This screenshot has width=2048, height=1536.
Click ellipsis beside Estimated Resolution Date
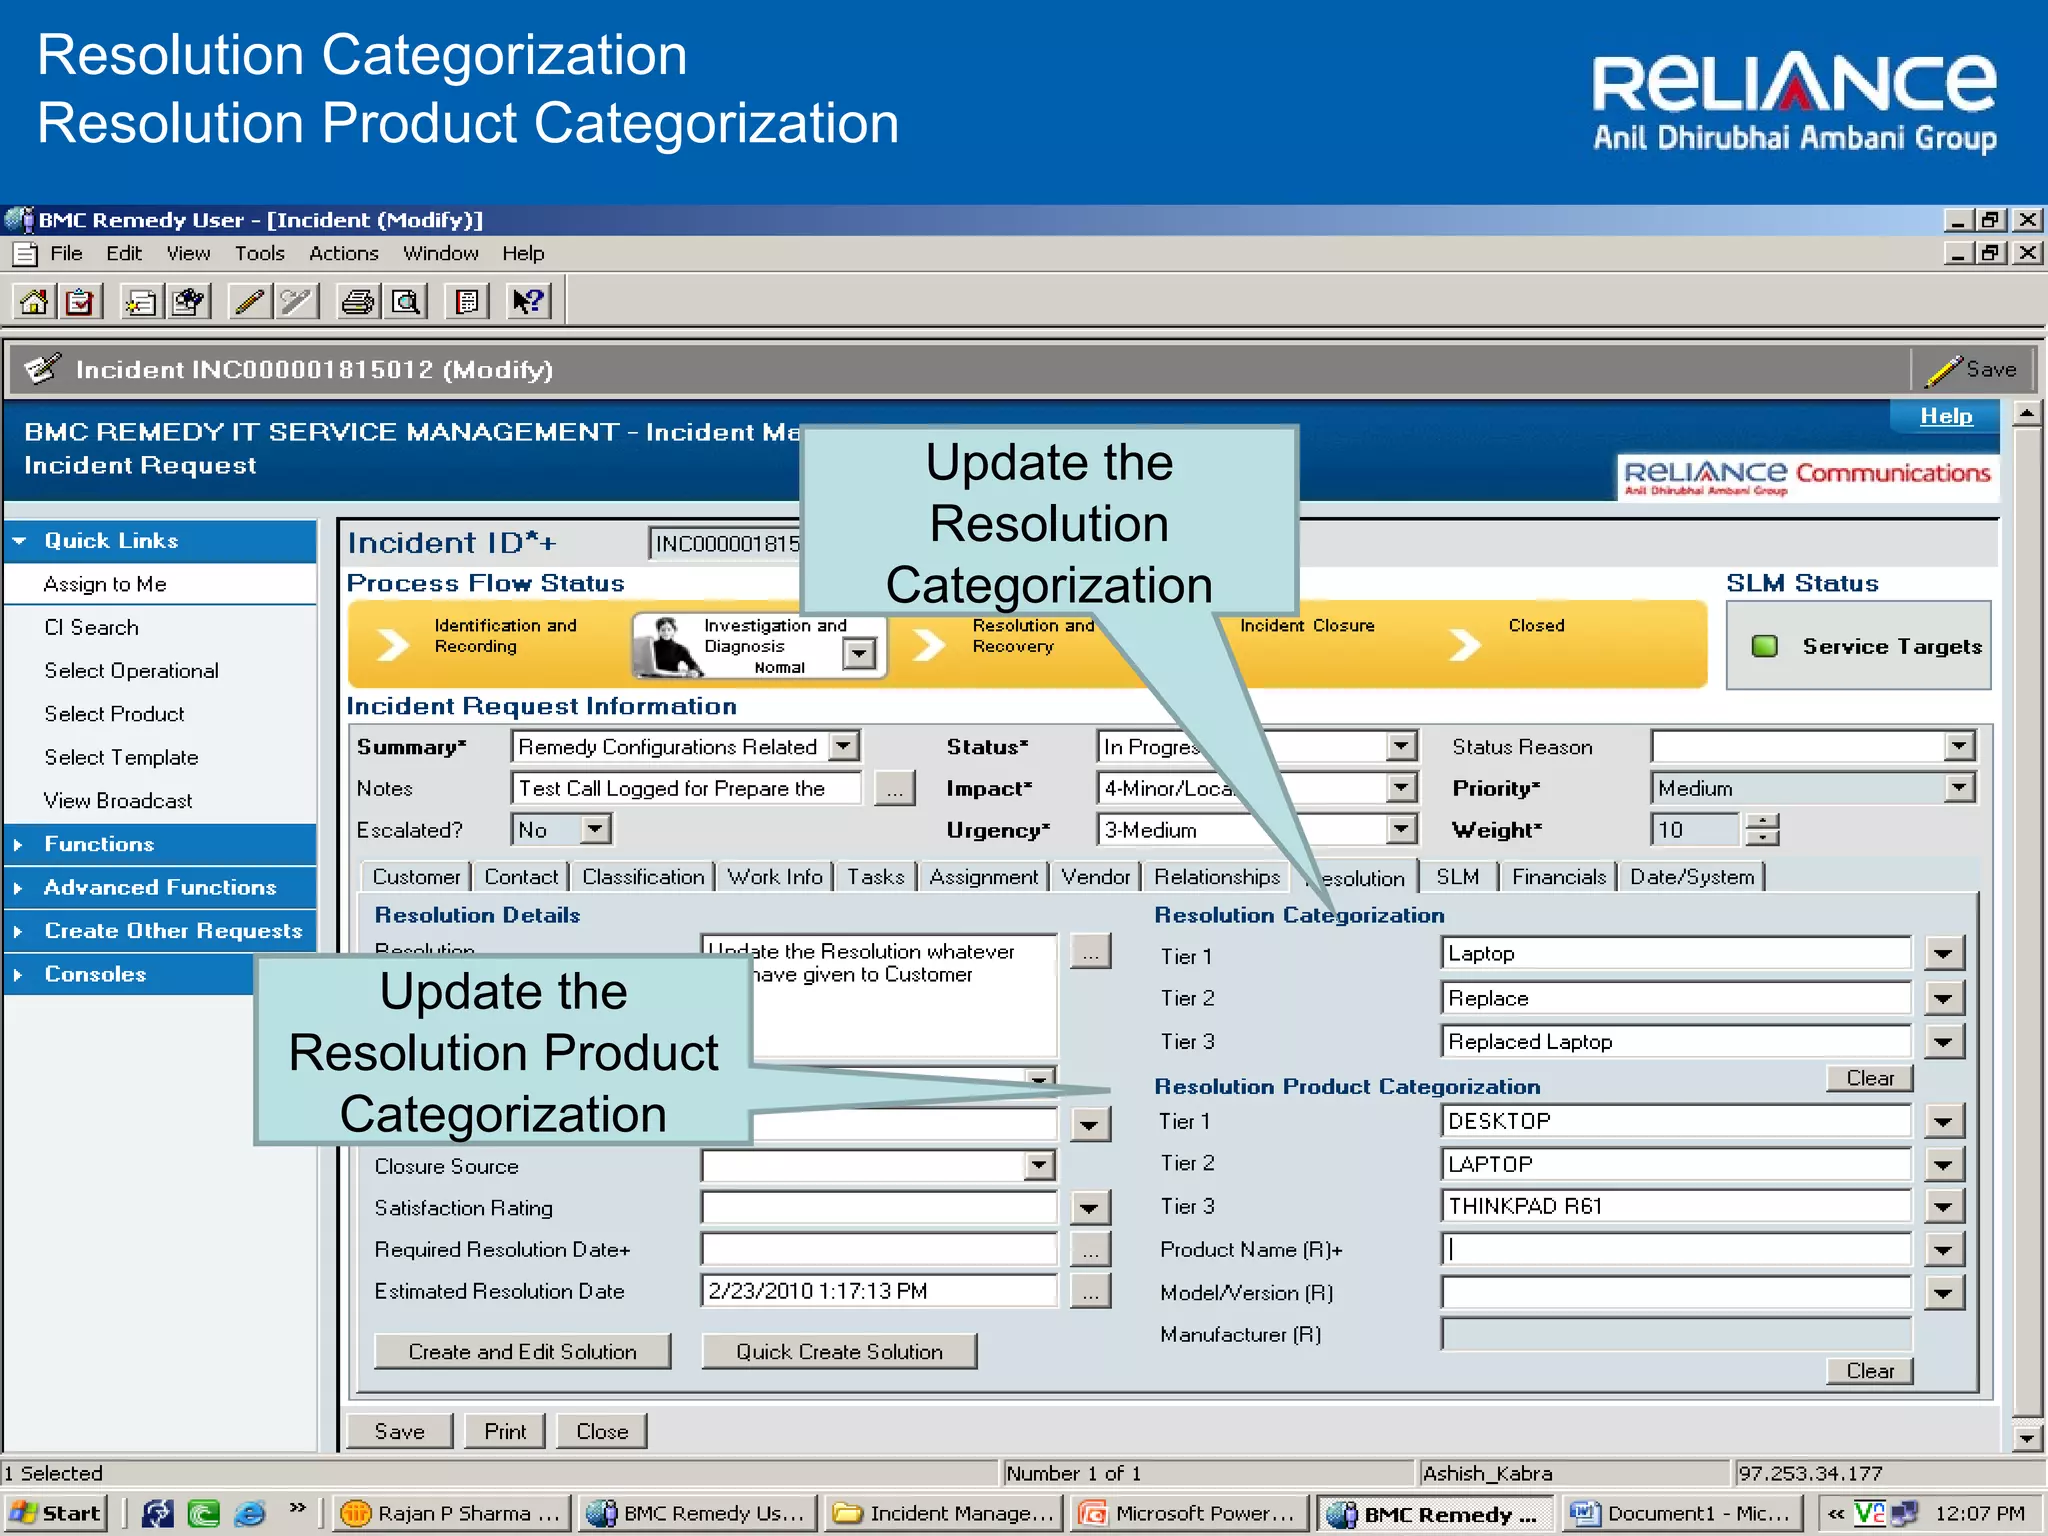tap(1090, 1292)
